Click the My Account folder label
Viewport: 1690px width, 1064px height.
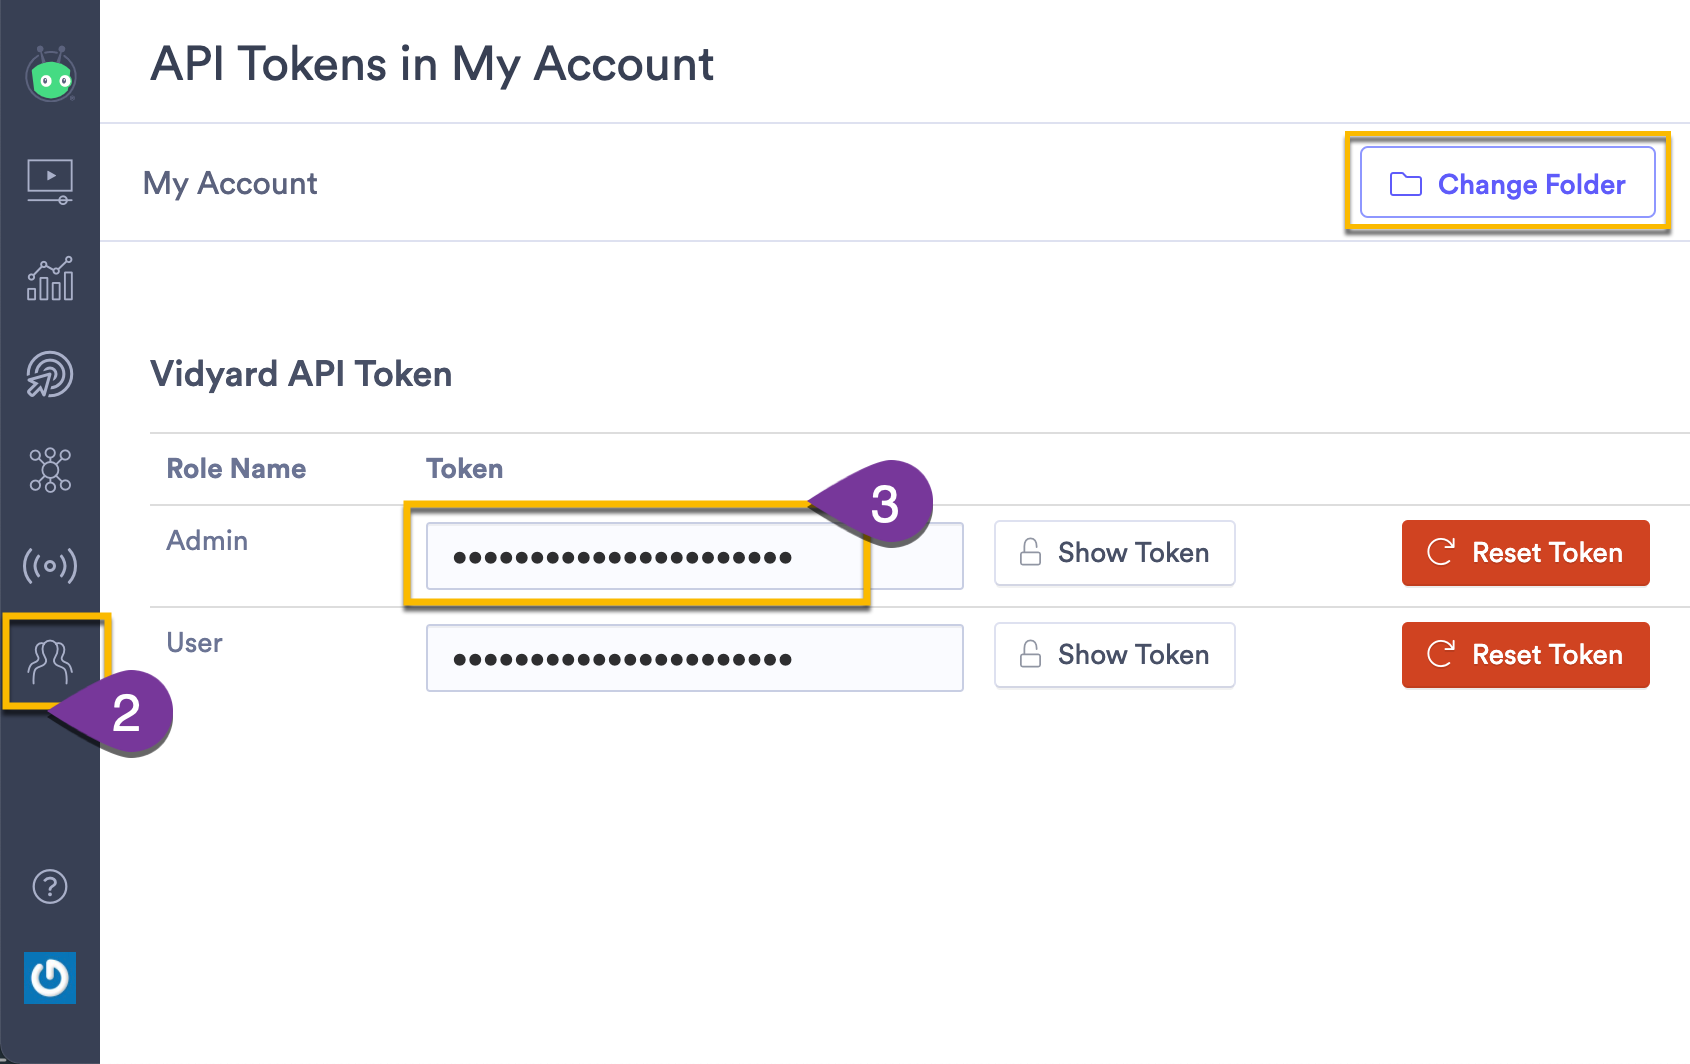point(230,183)
